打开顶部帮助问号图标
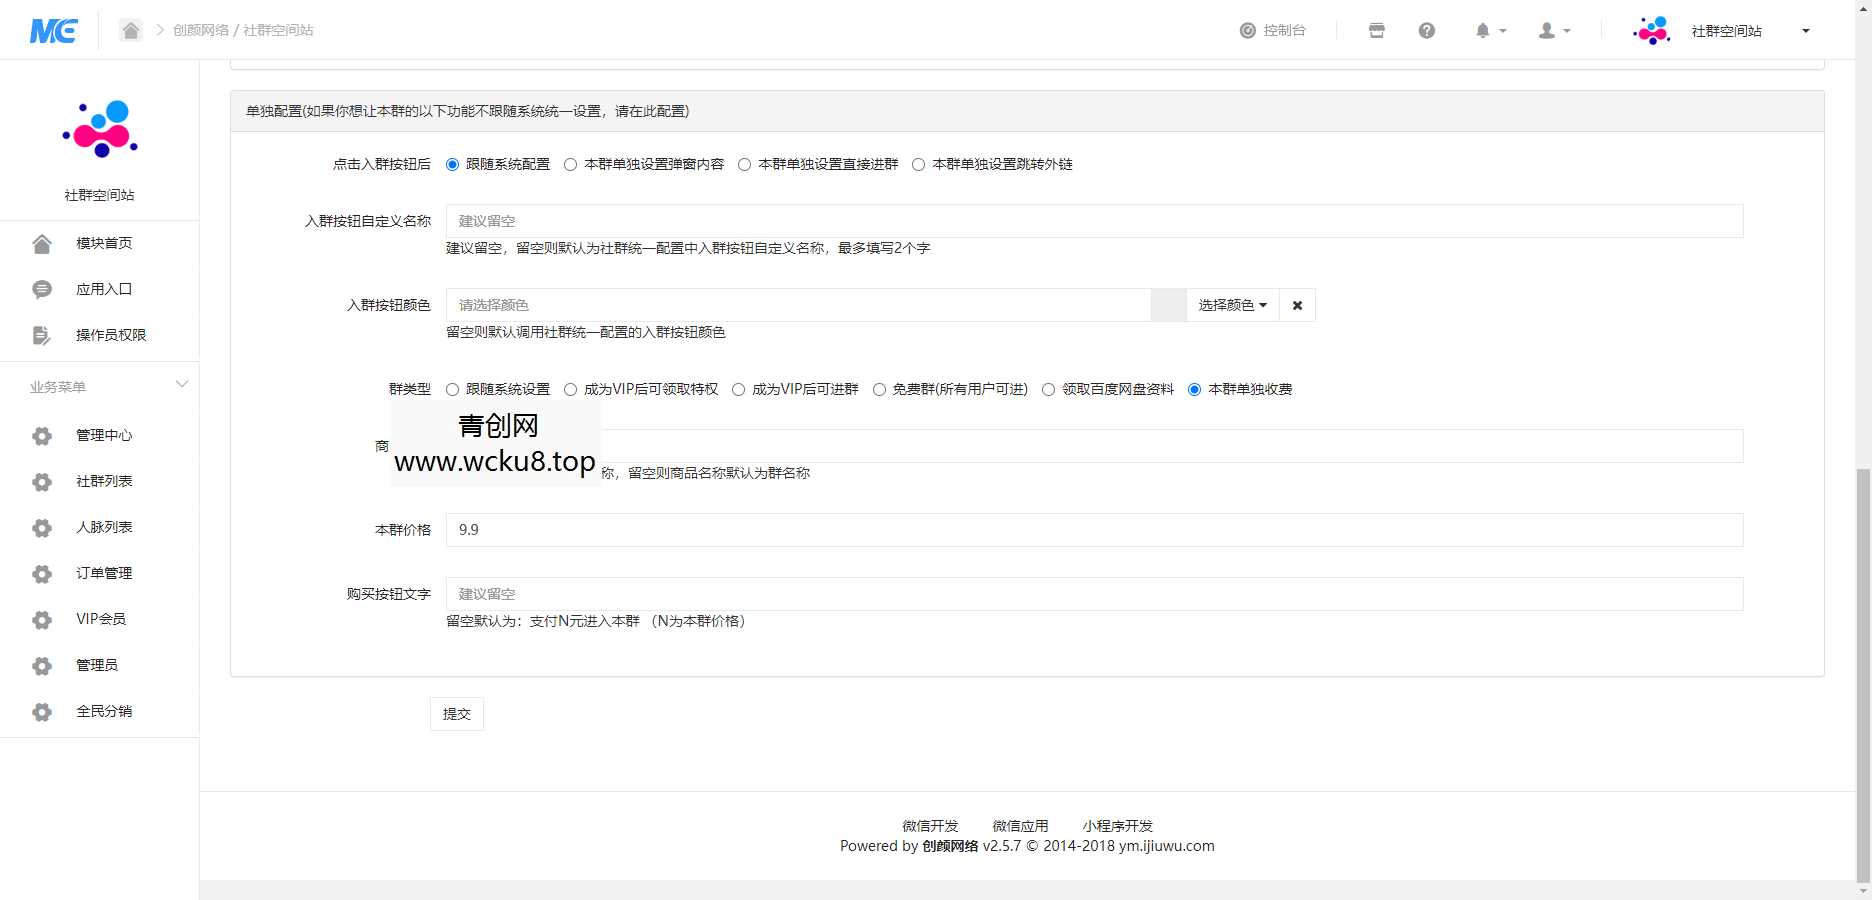 (x=1427, y=30)
